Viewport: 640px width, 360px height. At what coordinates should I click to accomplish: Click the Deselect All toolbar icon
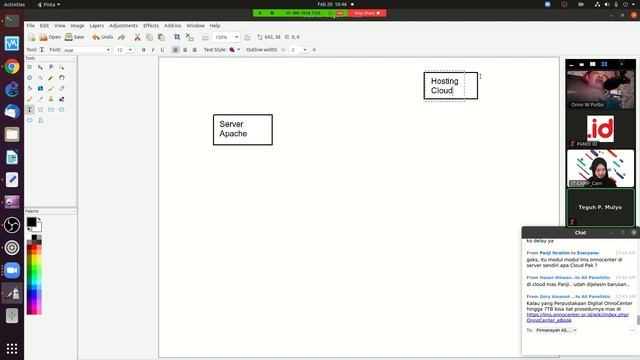tap(189, 37)
